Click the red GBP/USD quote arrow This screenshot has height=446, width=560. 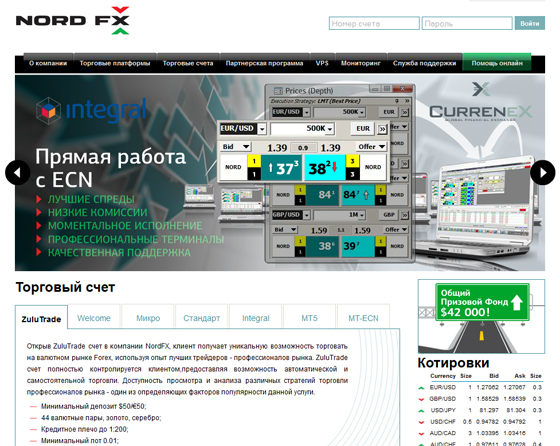pyautogui.click(x=421, y=399)
